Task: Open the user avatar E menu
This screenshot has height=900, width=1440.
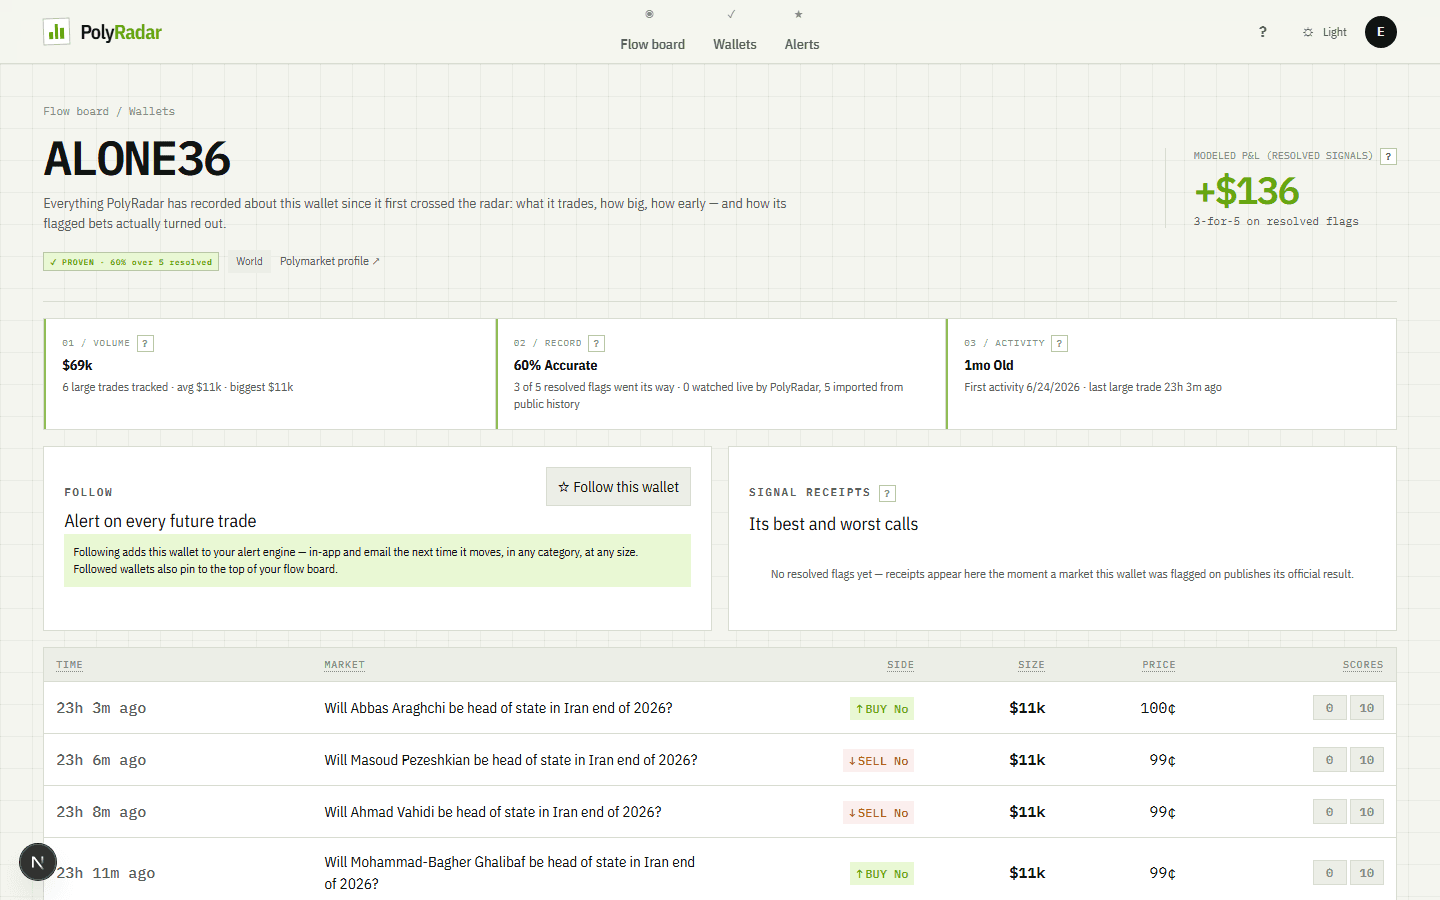Action: coord(1381,32)
